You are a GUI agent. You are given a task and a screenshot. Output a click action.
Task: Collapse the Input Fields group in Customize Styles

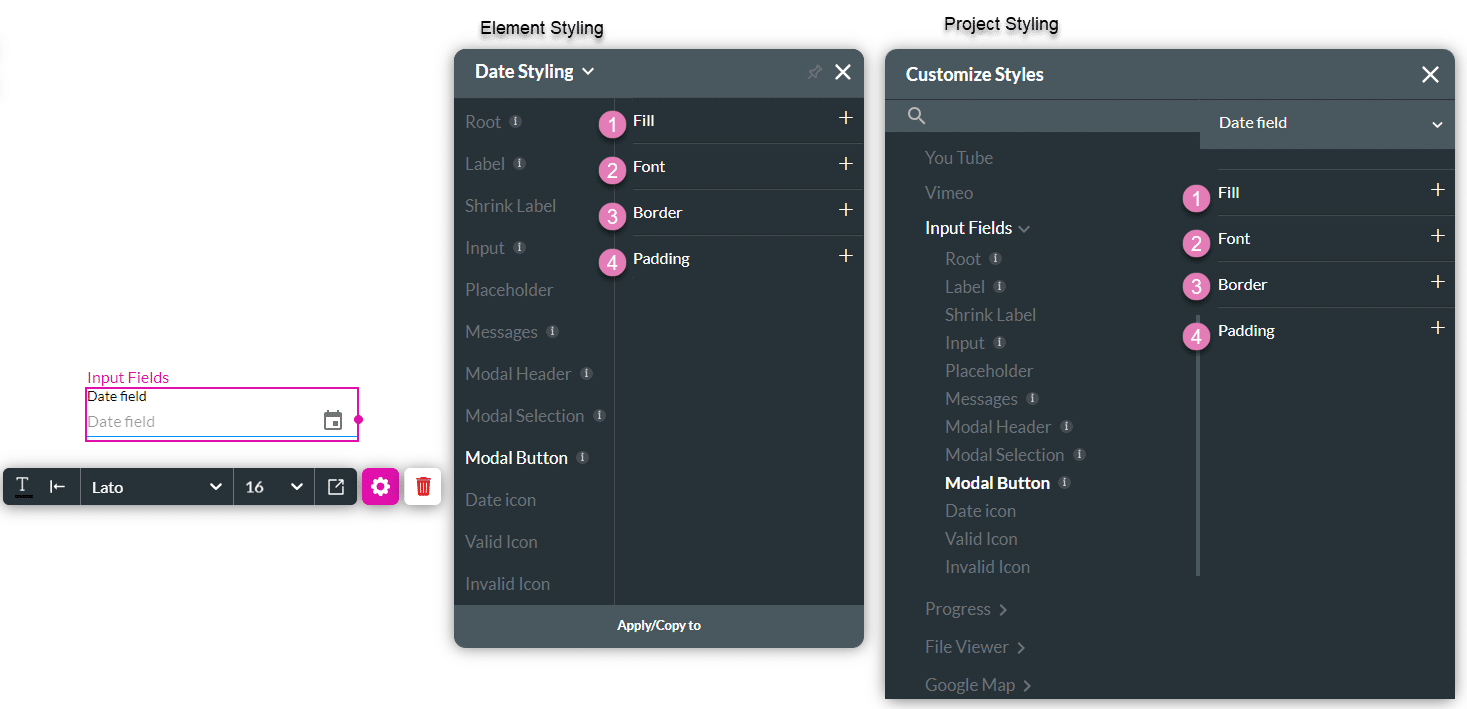(1023, 227)
